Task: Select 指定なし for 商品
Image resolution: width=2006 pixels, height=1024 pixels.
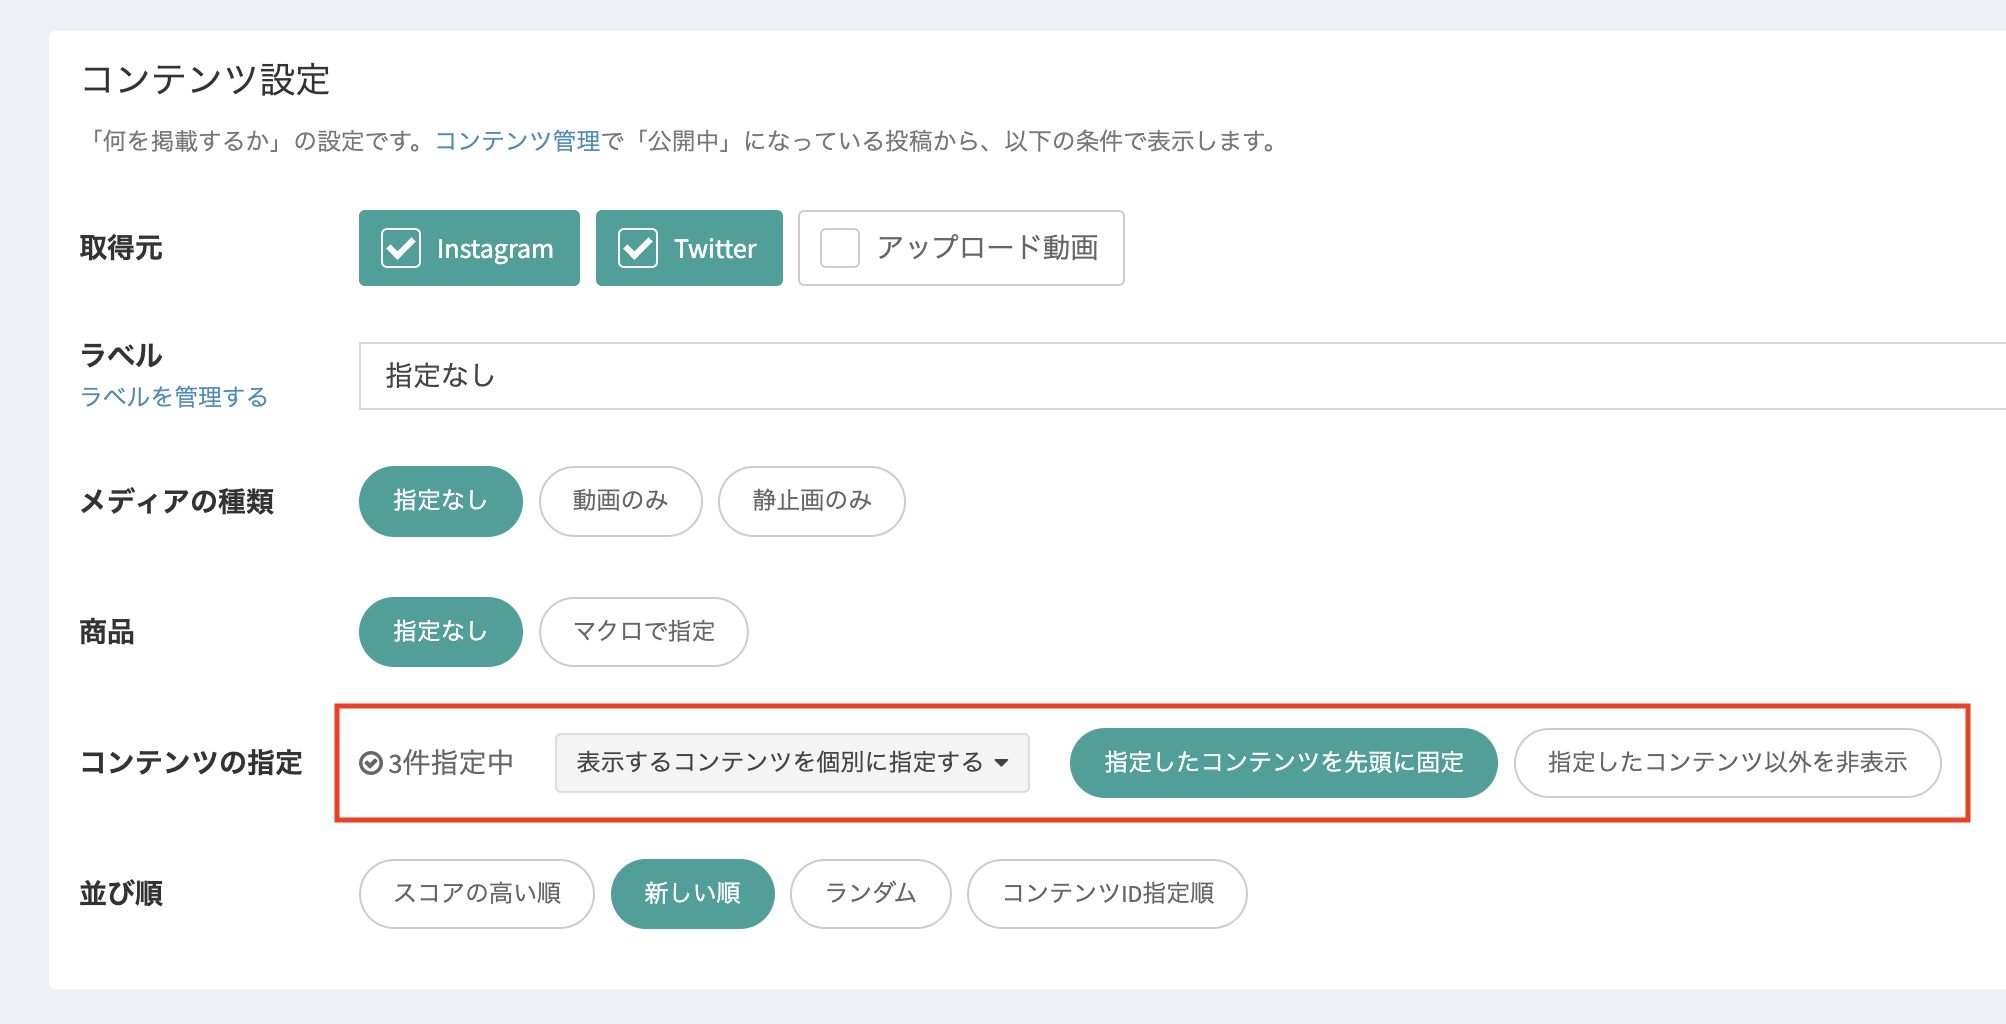Action: click(x=440, y=632)
